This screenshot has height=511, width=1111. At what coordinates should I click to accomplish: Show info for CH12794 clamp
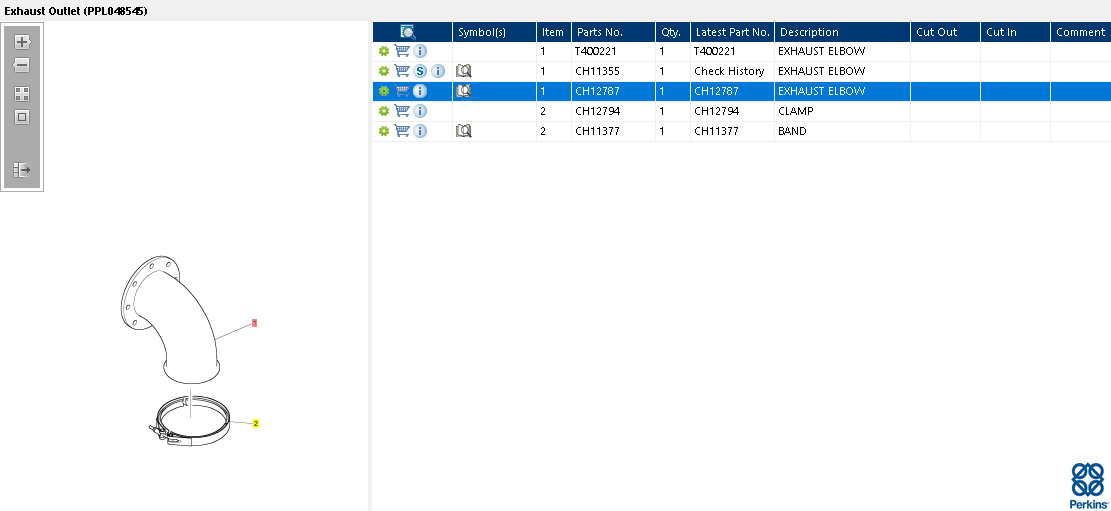[420, 111]
